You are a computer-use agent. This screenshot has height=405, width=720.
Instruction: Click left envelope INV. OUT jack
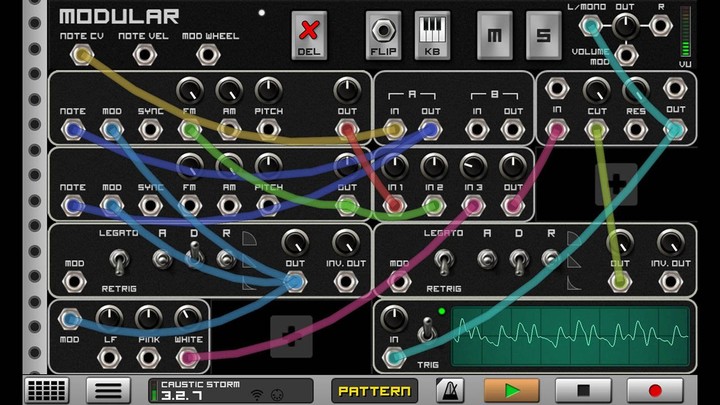coord(346,282)
